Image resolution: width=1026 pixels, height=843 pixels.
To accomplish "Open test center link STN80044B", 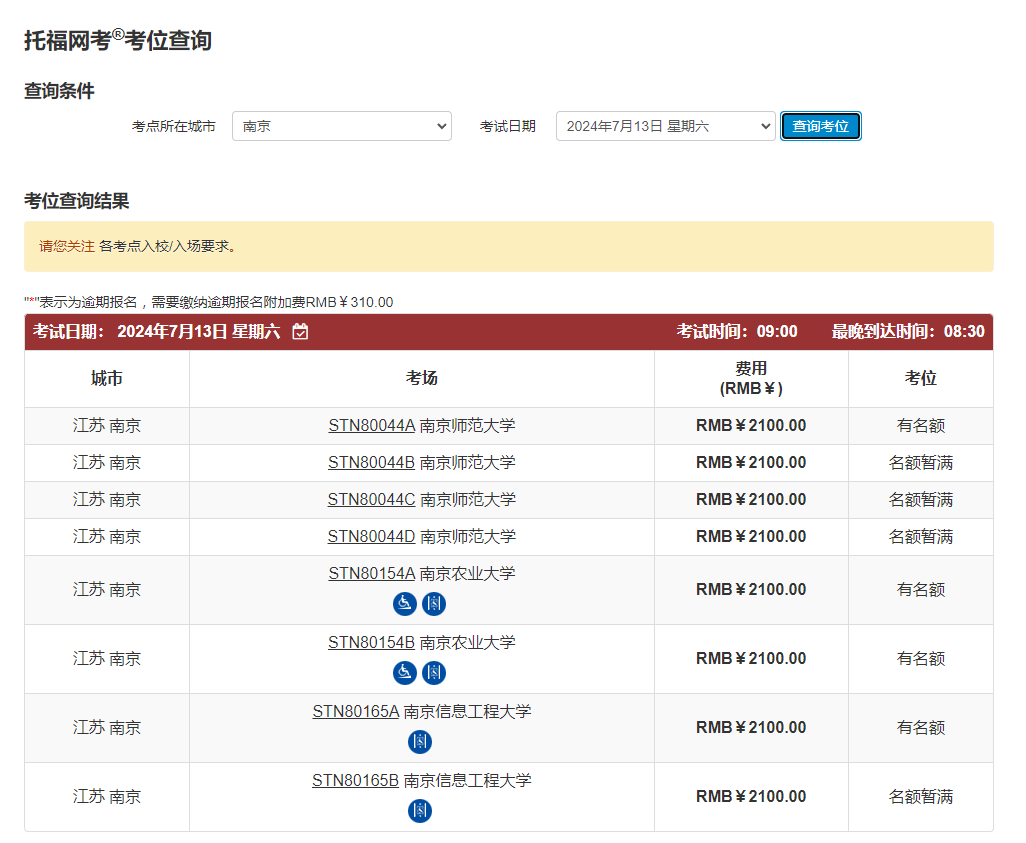I will [x=371, y=463].
